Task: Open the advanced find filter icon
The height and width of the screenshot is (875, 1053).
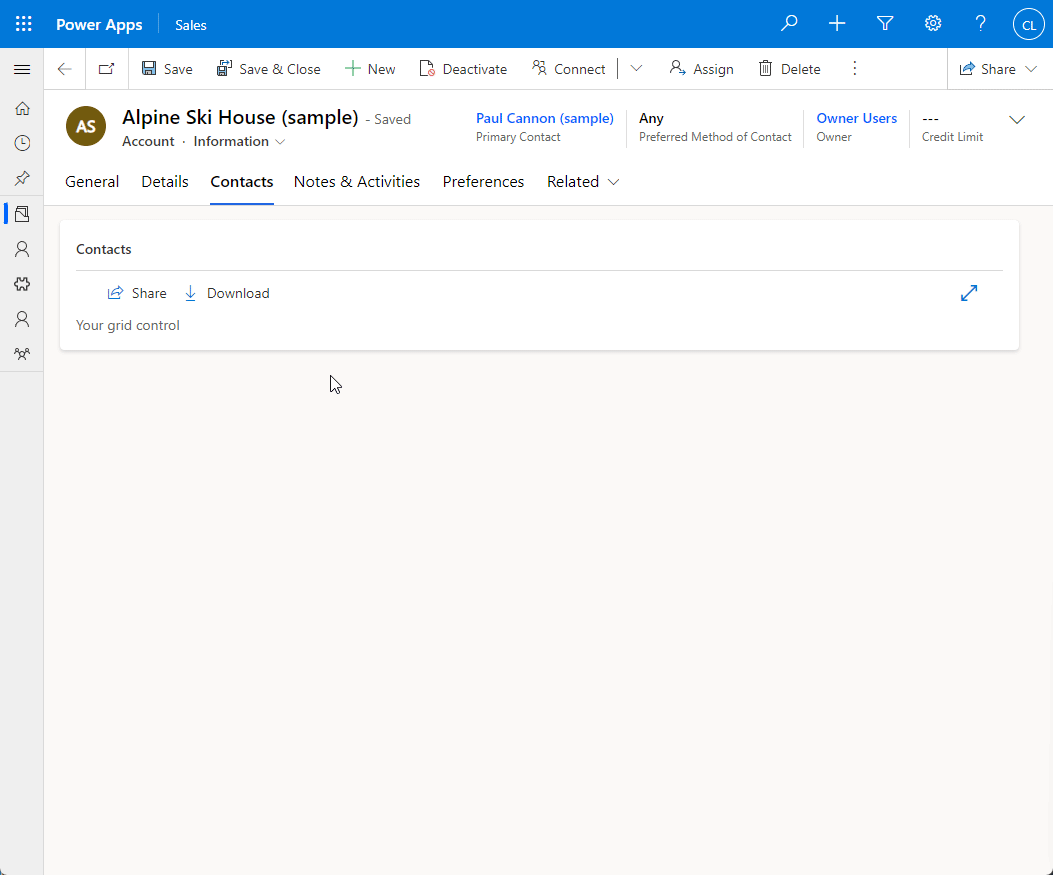Action: [x=885, y=24]
